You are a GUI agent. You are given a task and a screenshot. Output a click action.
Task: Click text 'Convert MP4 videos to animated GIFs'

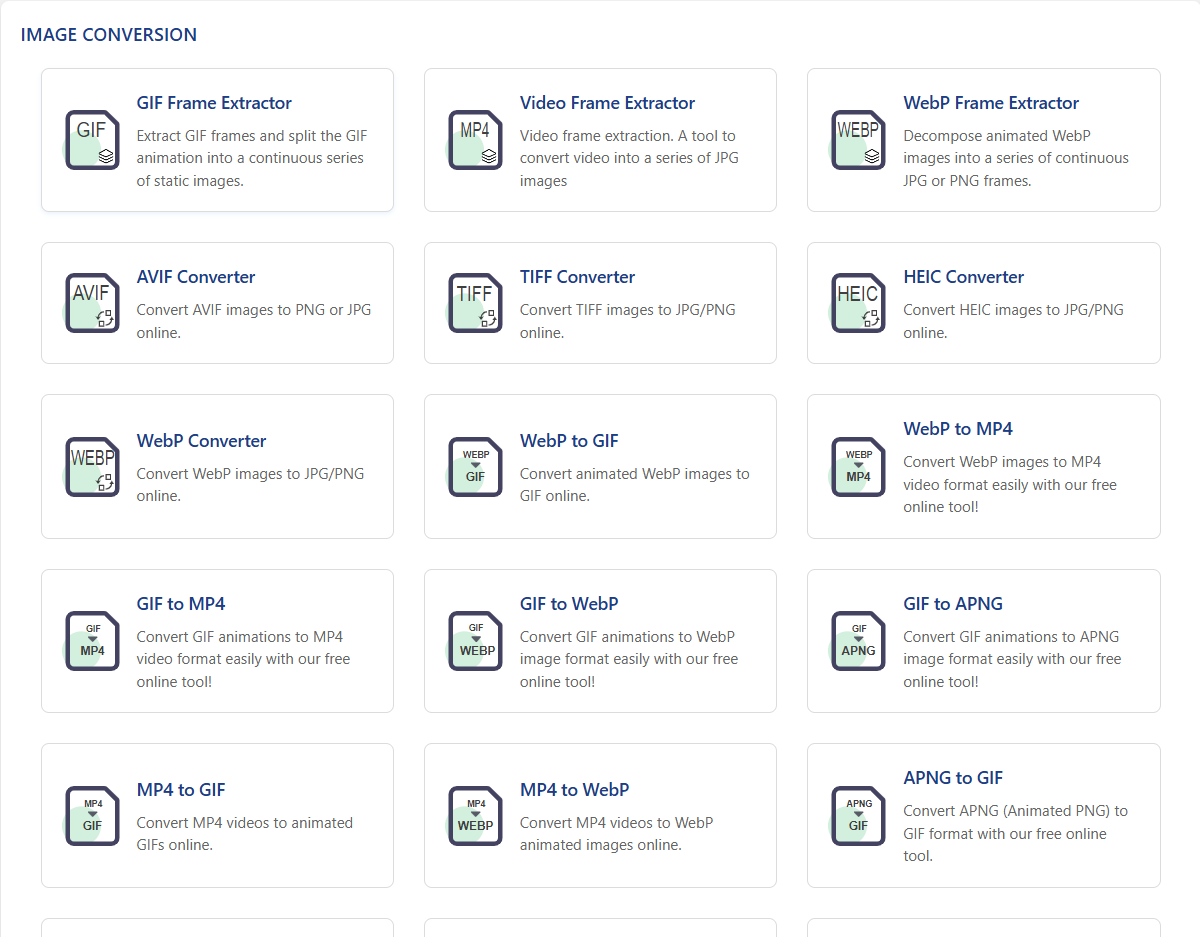click(x=245, y=834)
